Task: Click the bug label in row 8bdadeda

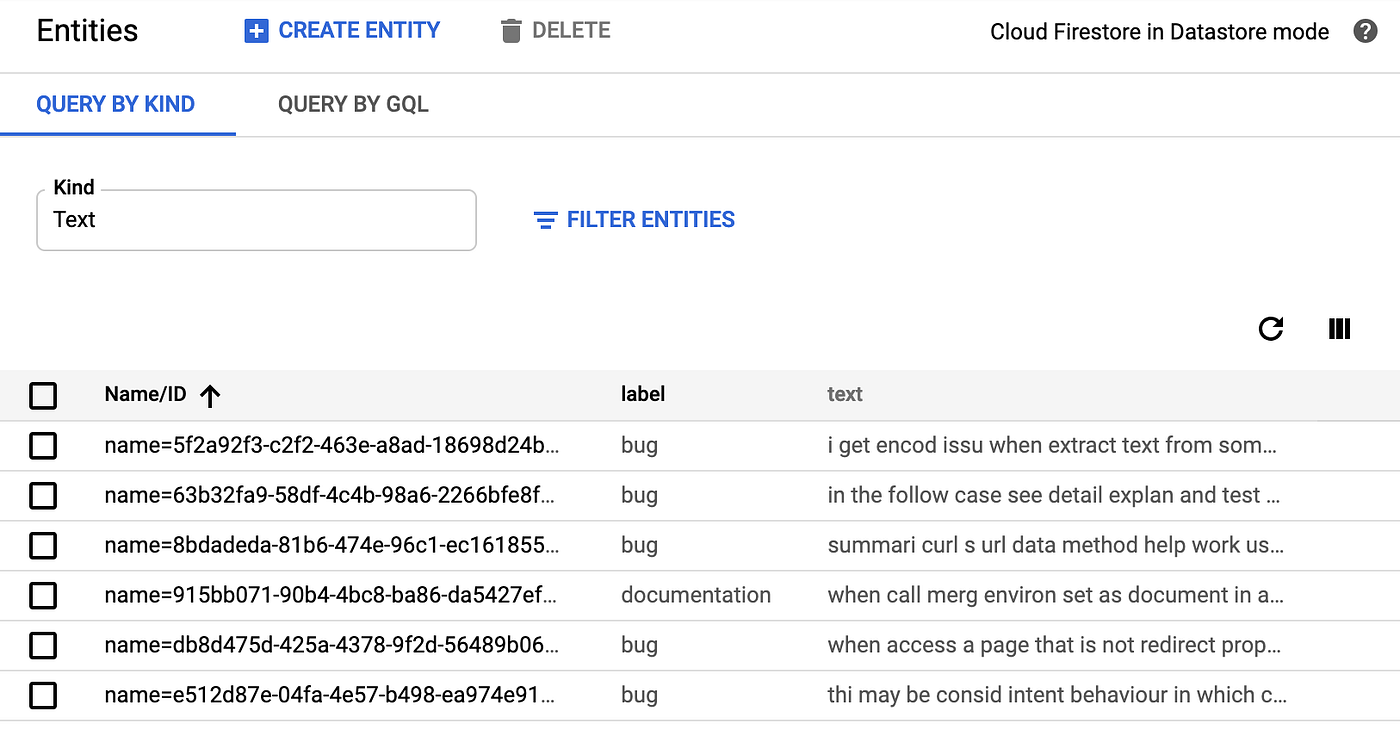Action: pos(639,546)
